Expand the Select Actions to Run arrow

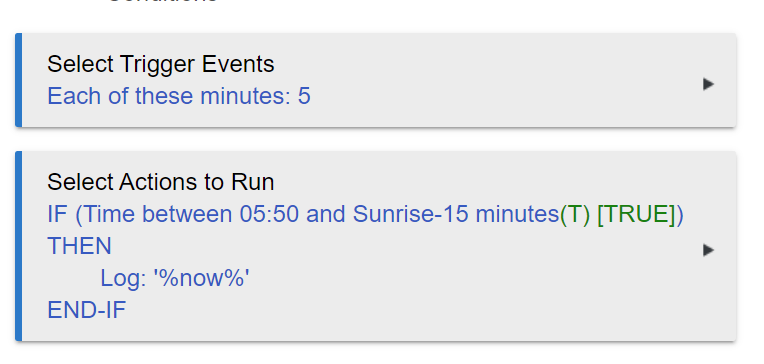click(708, 250)
